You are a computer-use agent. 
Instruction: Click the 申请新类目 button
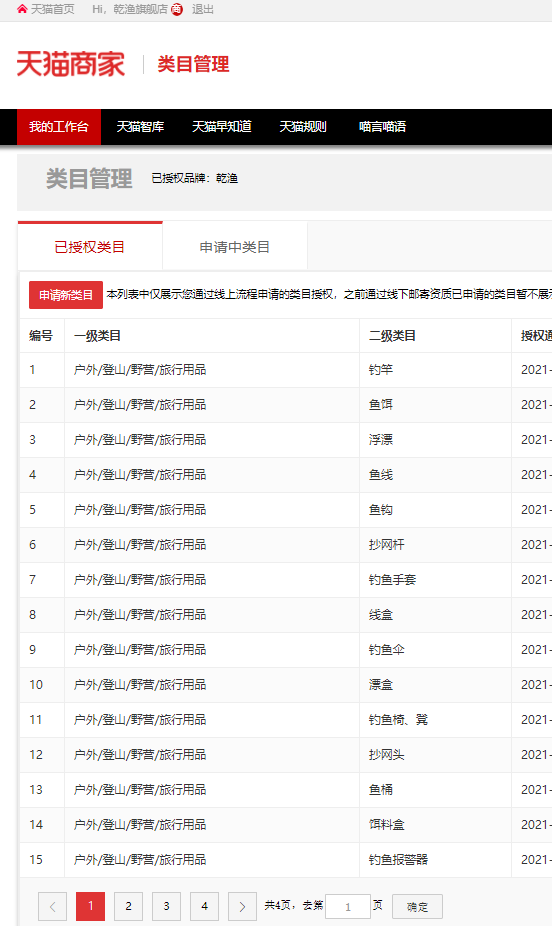[66, 295]
